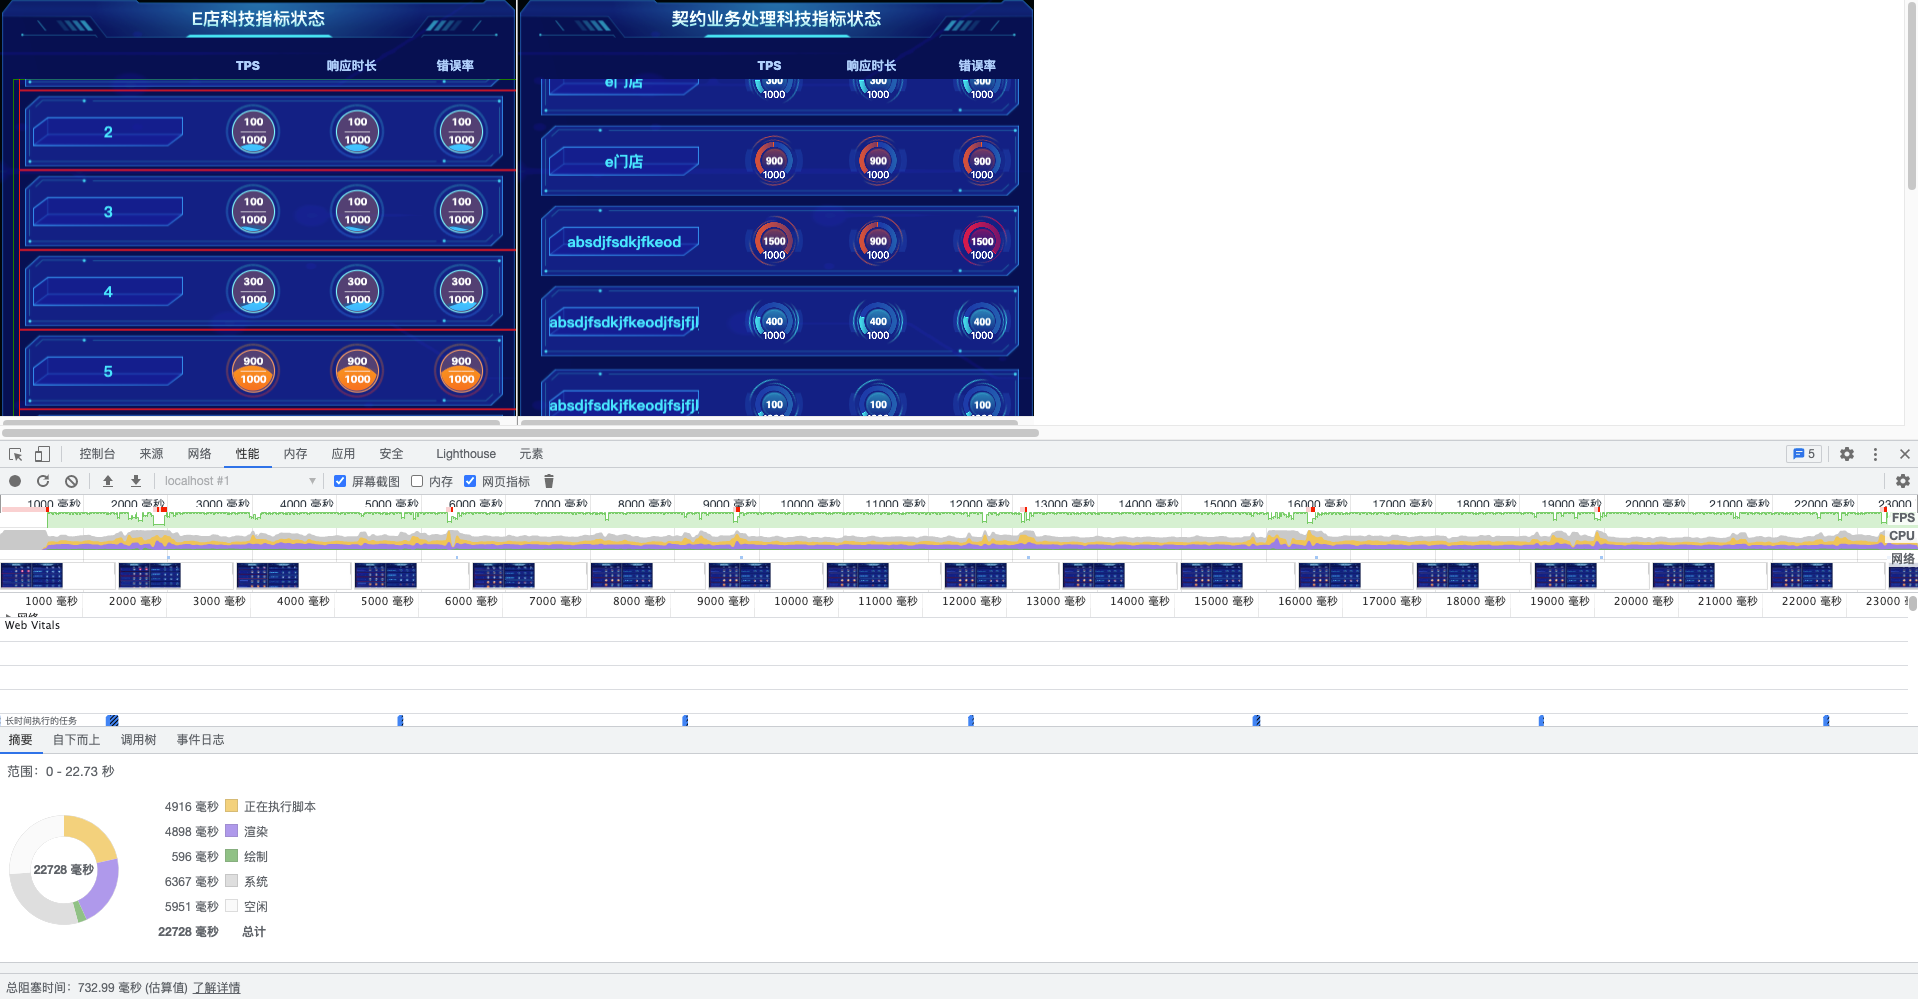Start recording with the record button
Viewport: 1918px width, 999px height.
tap(15, 481)
